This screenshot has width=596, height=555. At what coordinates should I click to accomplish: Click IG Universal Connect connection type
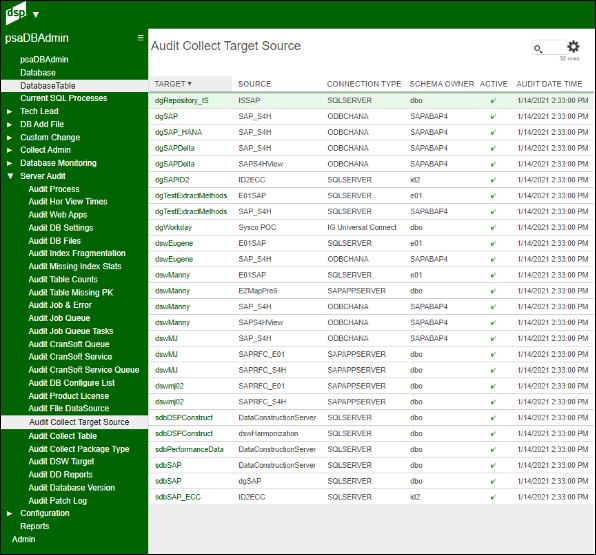click(362, 227)
